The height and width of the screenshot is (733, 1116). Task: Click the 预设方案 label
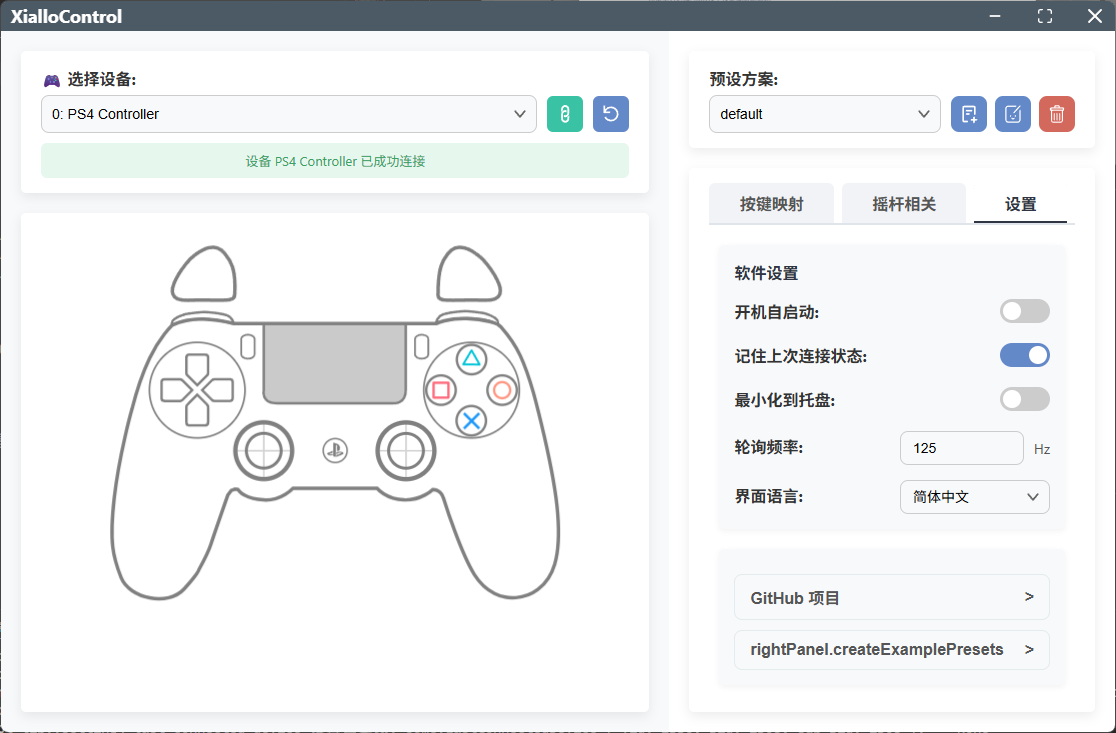coord(744,79)
